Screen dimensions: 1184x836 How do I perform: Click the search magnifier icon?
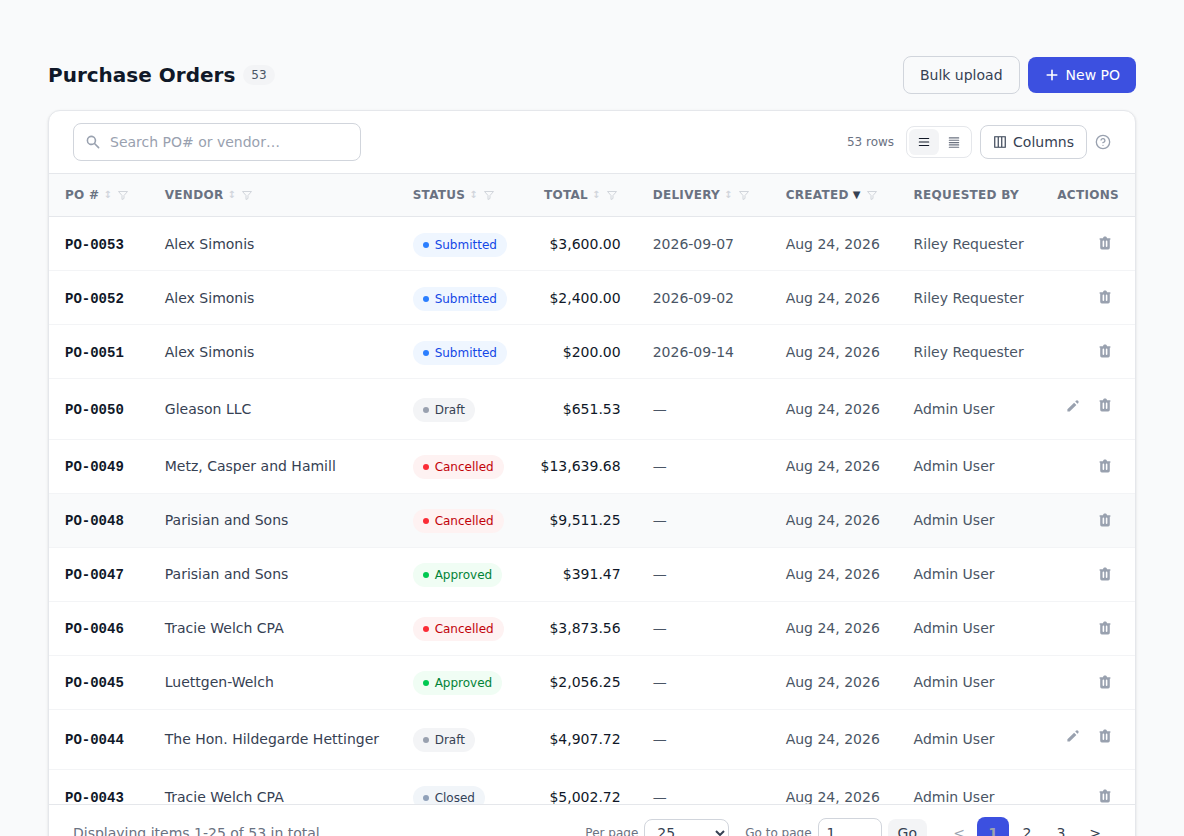point(93,142)
